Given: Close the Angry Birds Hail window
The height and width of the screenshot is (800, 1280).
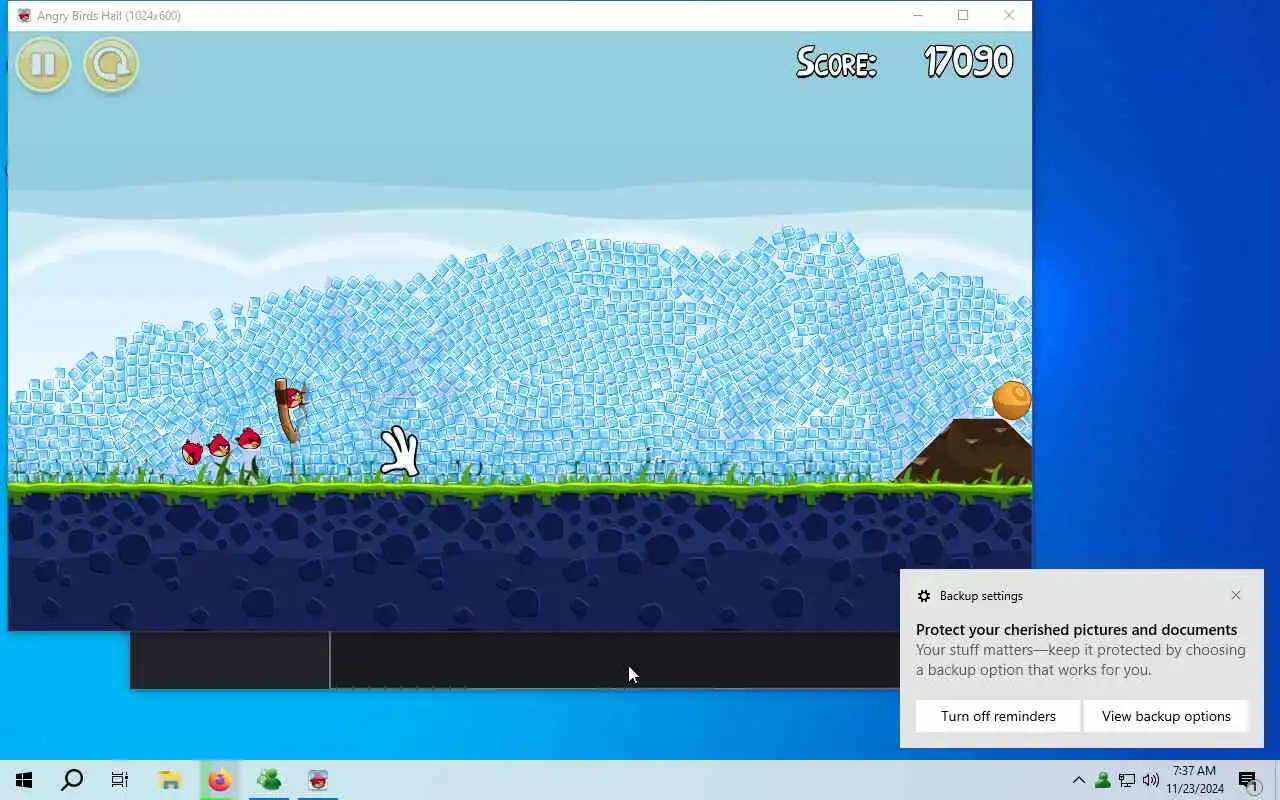Looking at the screenshot, I should click(1009, 15).
